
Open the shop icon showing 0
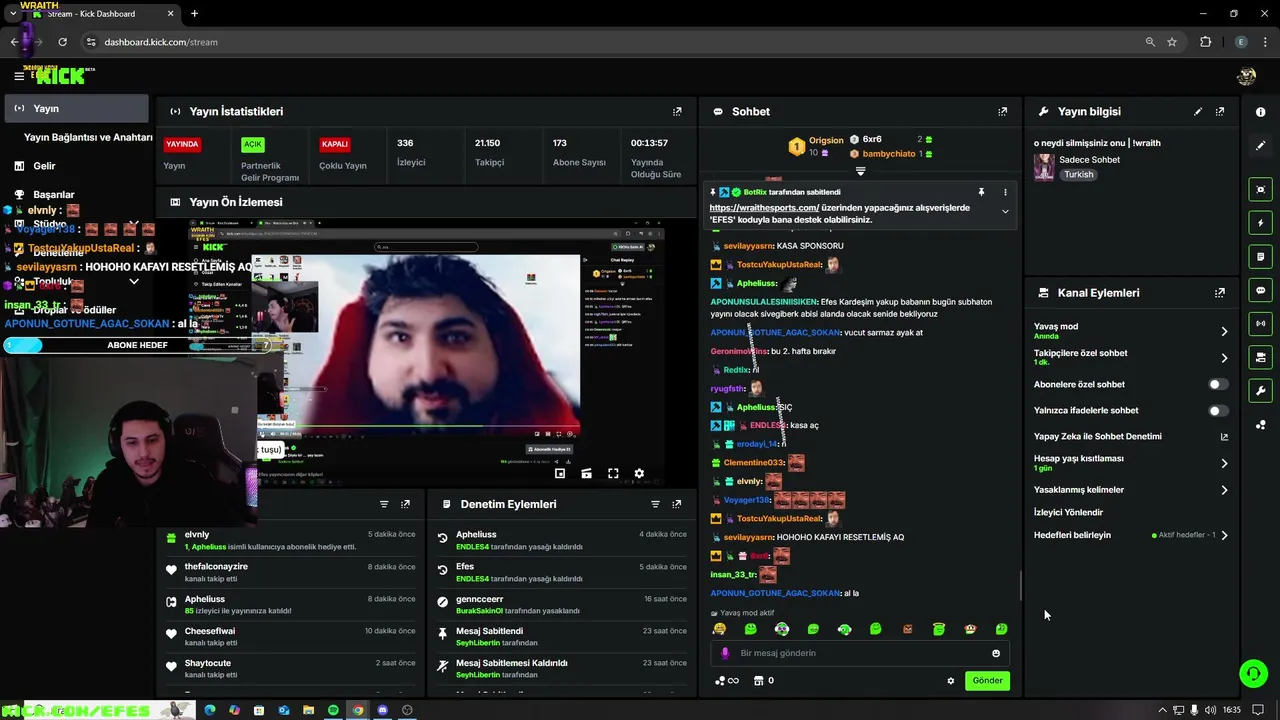click(x=763, y=681)
